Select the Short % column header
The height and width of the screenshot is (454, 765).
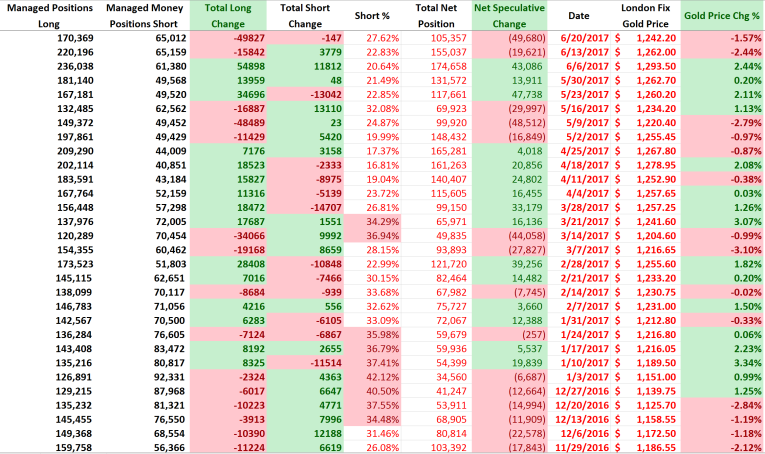click(x=372, y=16)
